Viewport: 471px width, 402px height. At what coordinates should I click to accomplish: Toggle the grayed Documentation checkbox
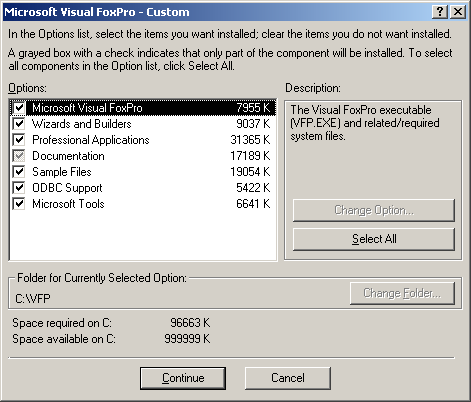19,156
